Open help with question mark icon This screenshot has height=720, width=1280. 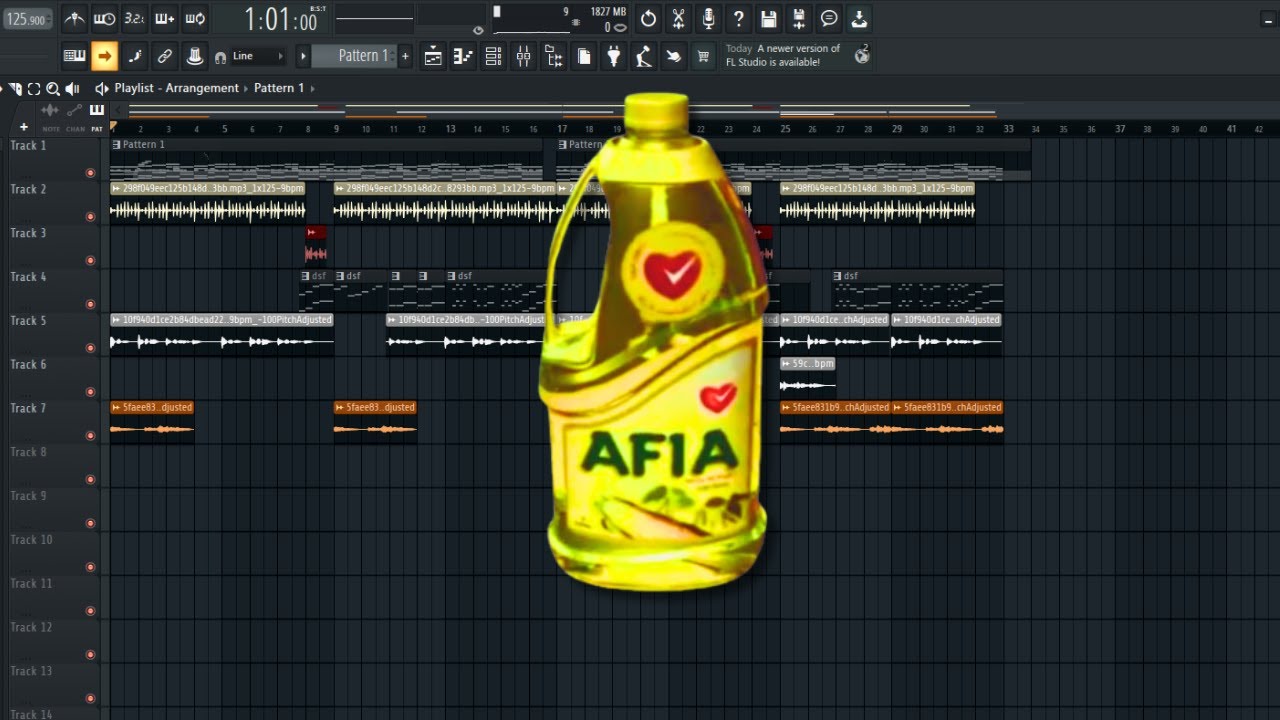(738, 18)
